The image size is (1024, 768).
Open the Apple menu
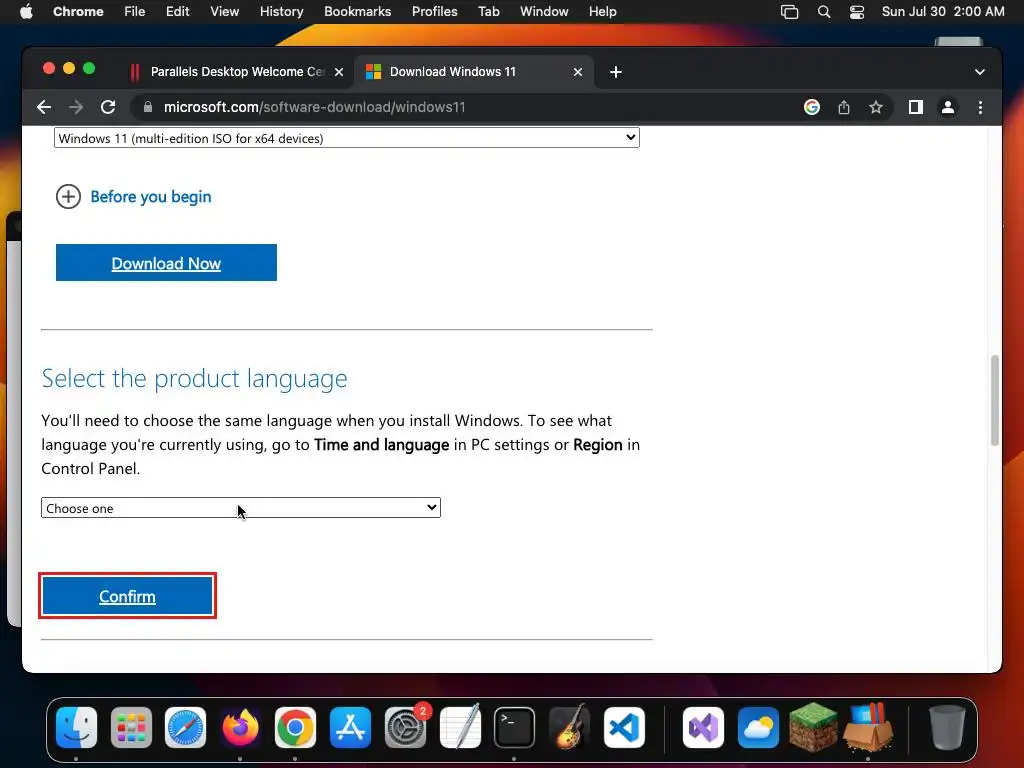[x=26, y=12]
